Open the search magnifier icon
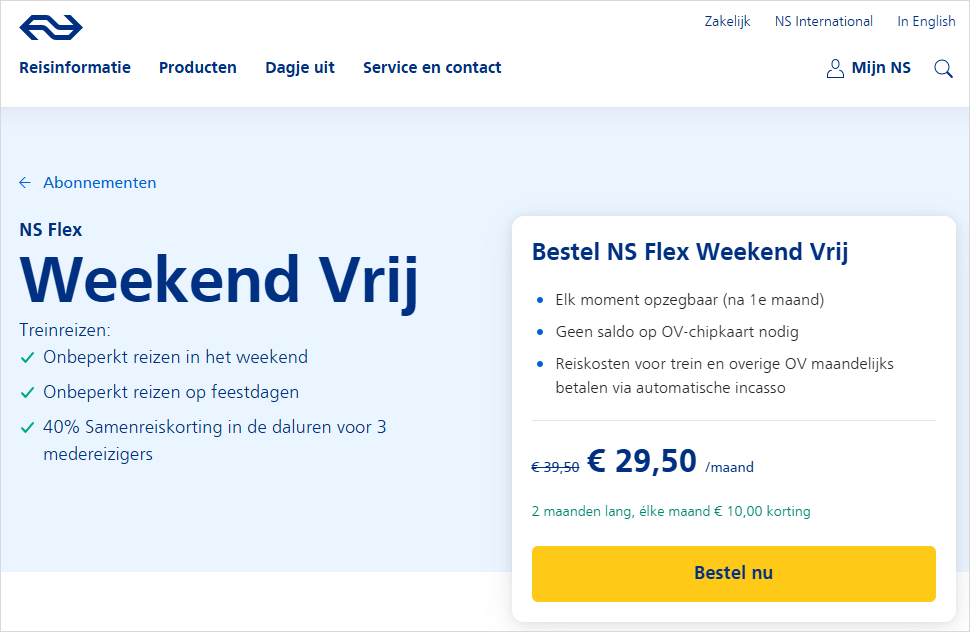The image size is (970, 632). point(943,69)
